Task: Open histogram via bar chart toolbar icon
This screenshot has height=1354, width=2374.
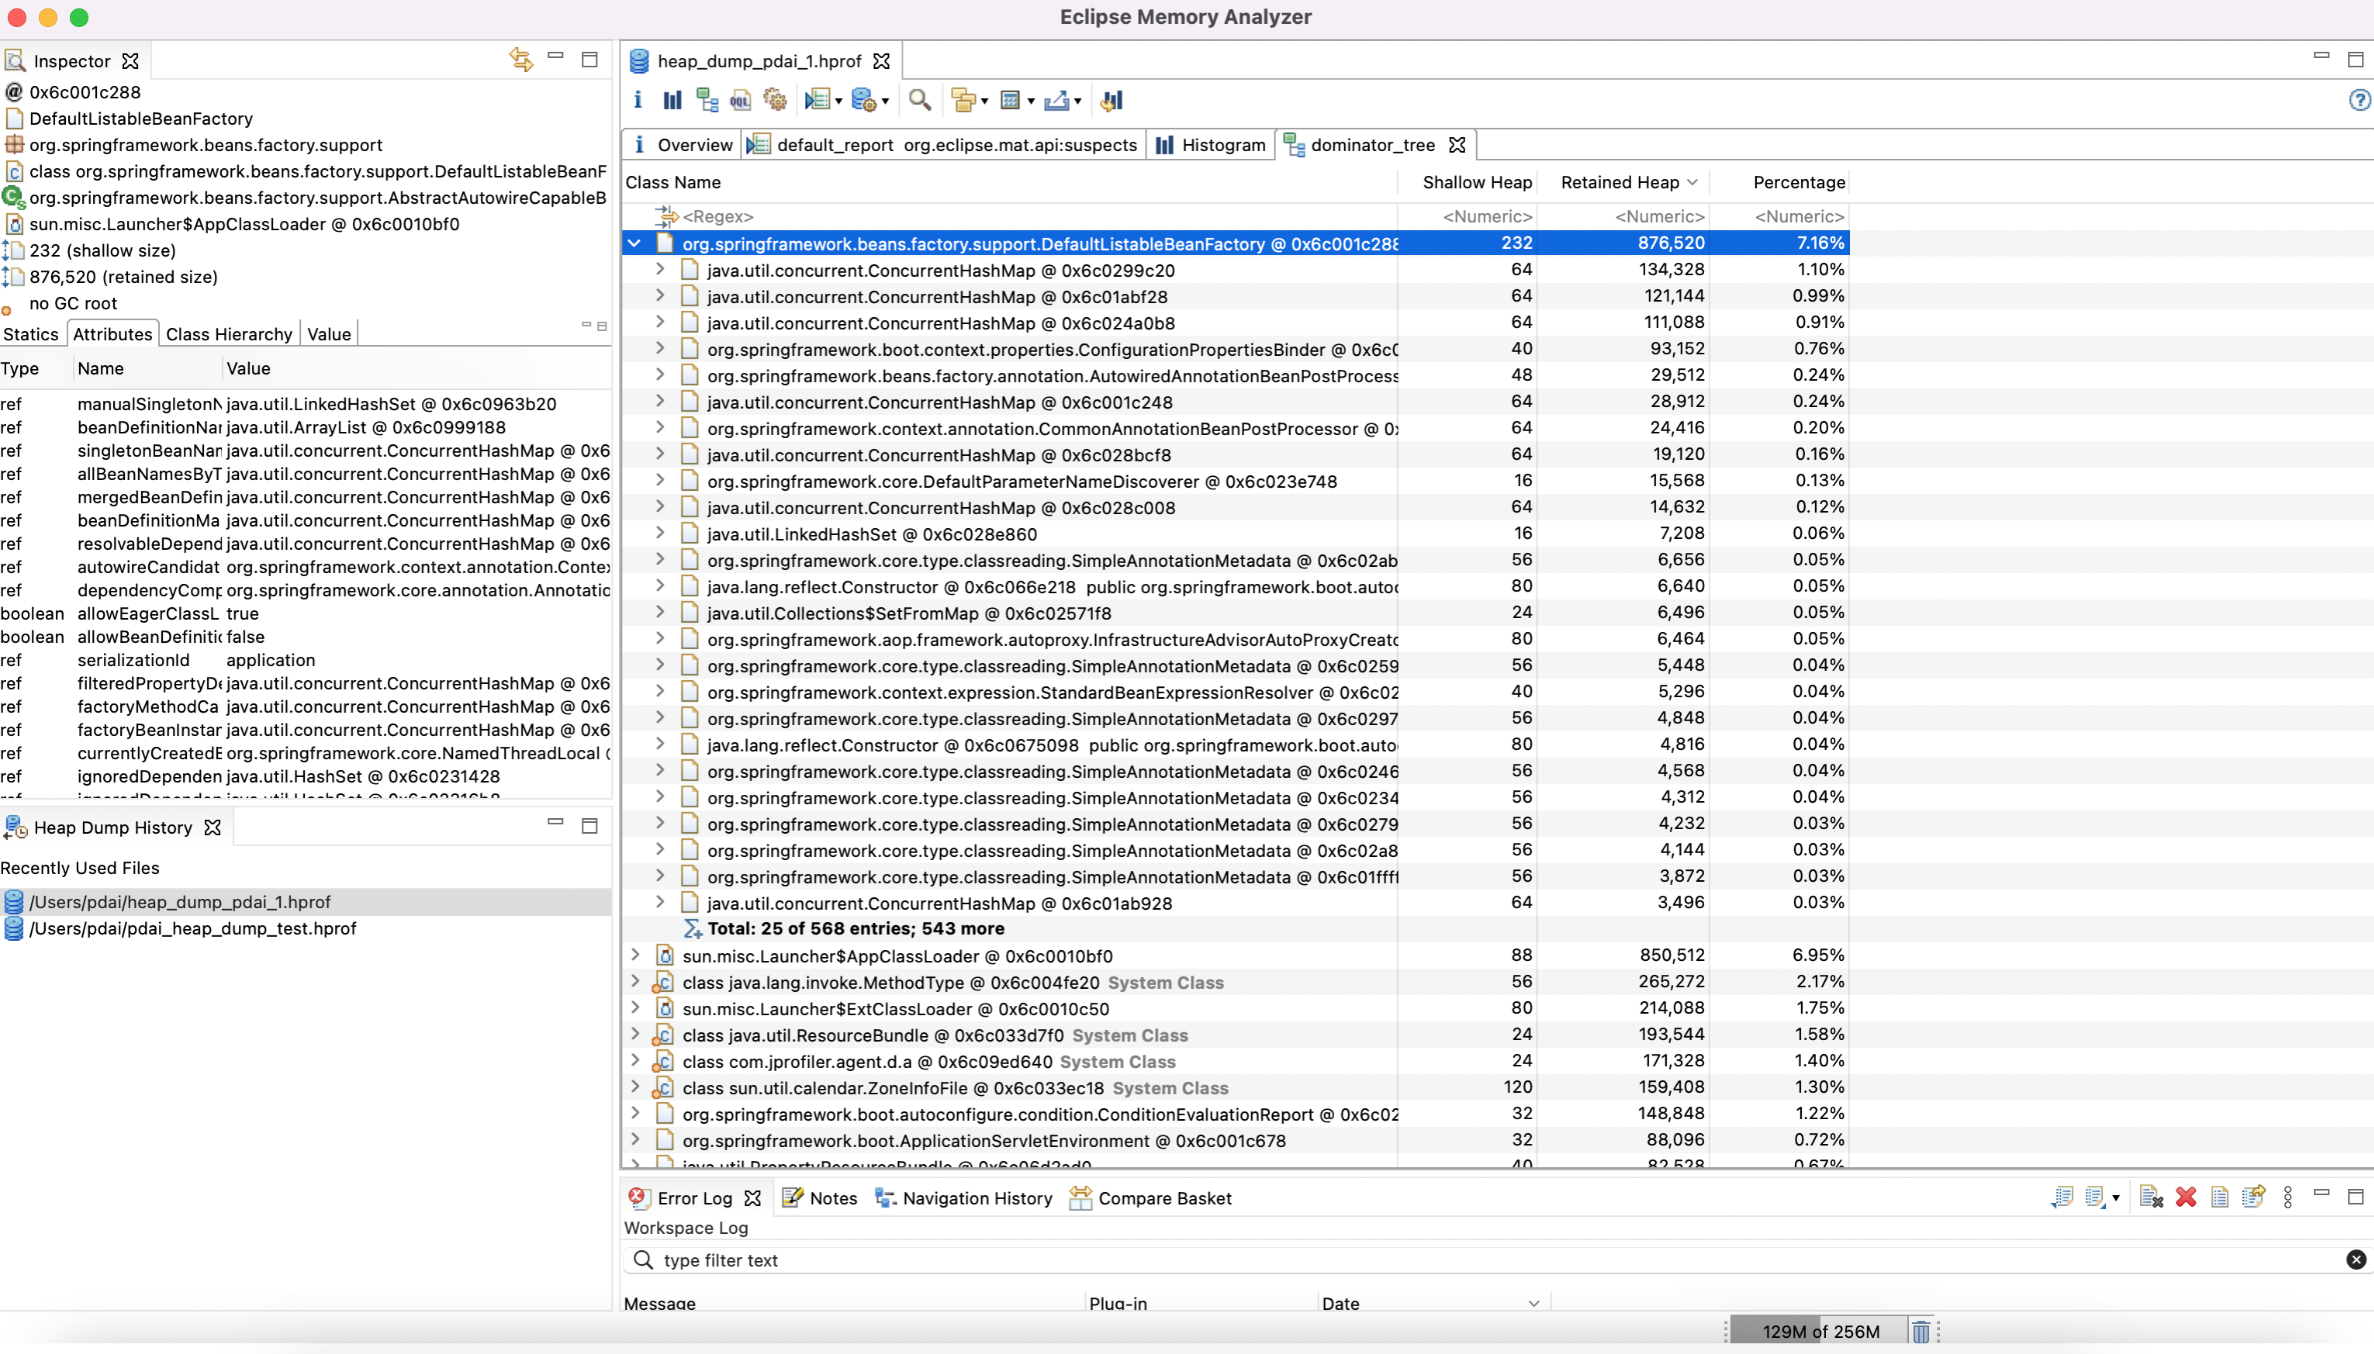Action: coord(672,100)
